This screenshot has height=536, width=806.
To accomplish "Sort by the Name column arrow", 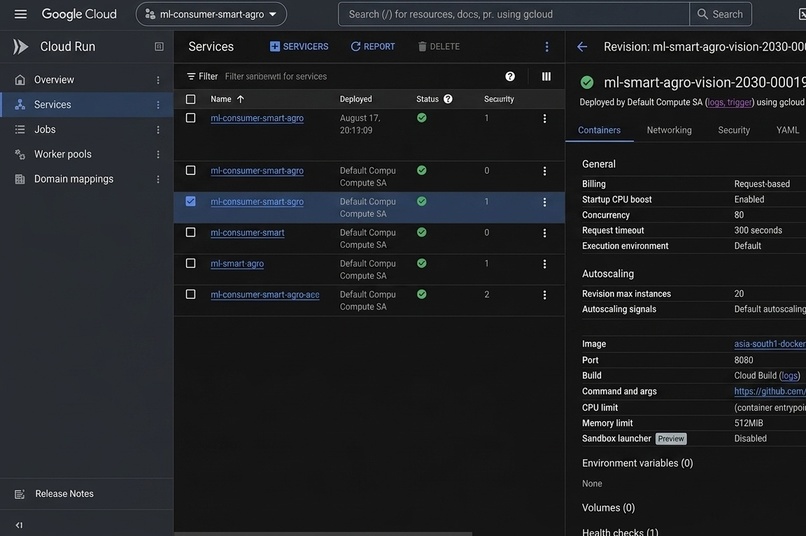I will [x=240, y=99].
